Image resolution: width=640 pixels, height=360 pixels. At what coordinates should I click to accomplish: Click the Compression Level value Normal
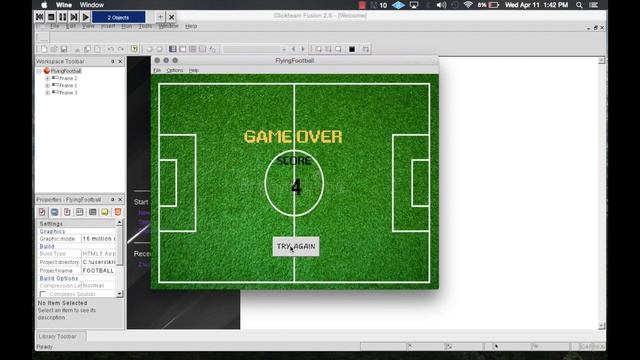coord(98,286)
